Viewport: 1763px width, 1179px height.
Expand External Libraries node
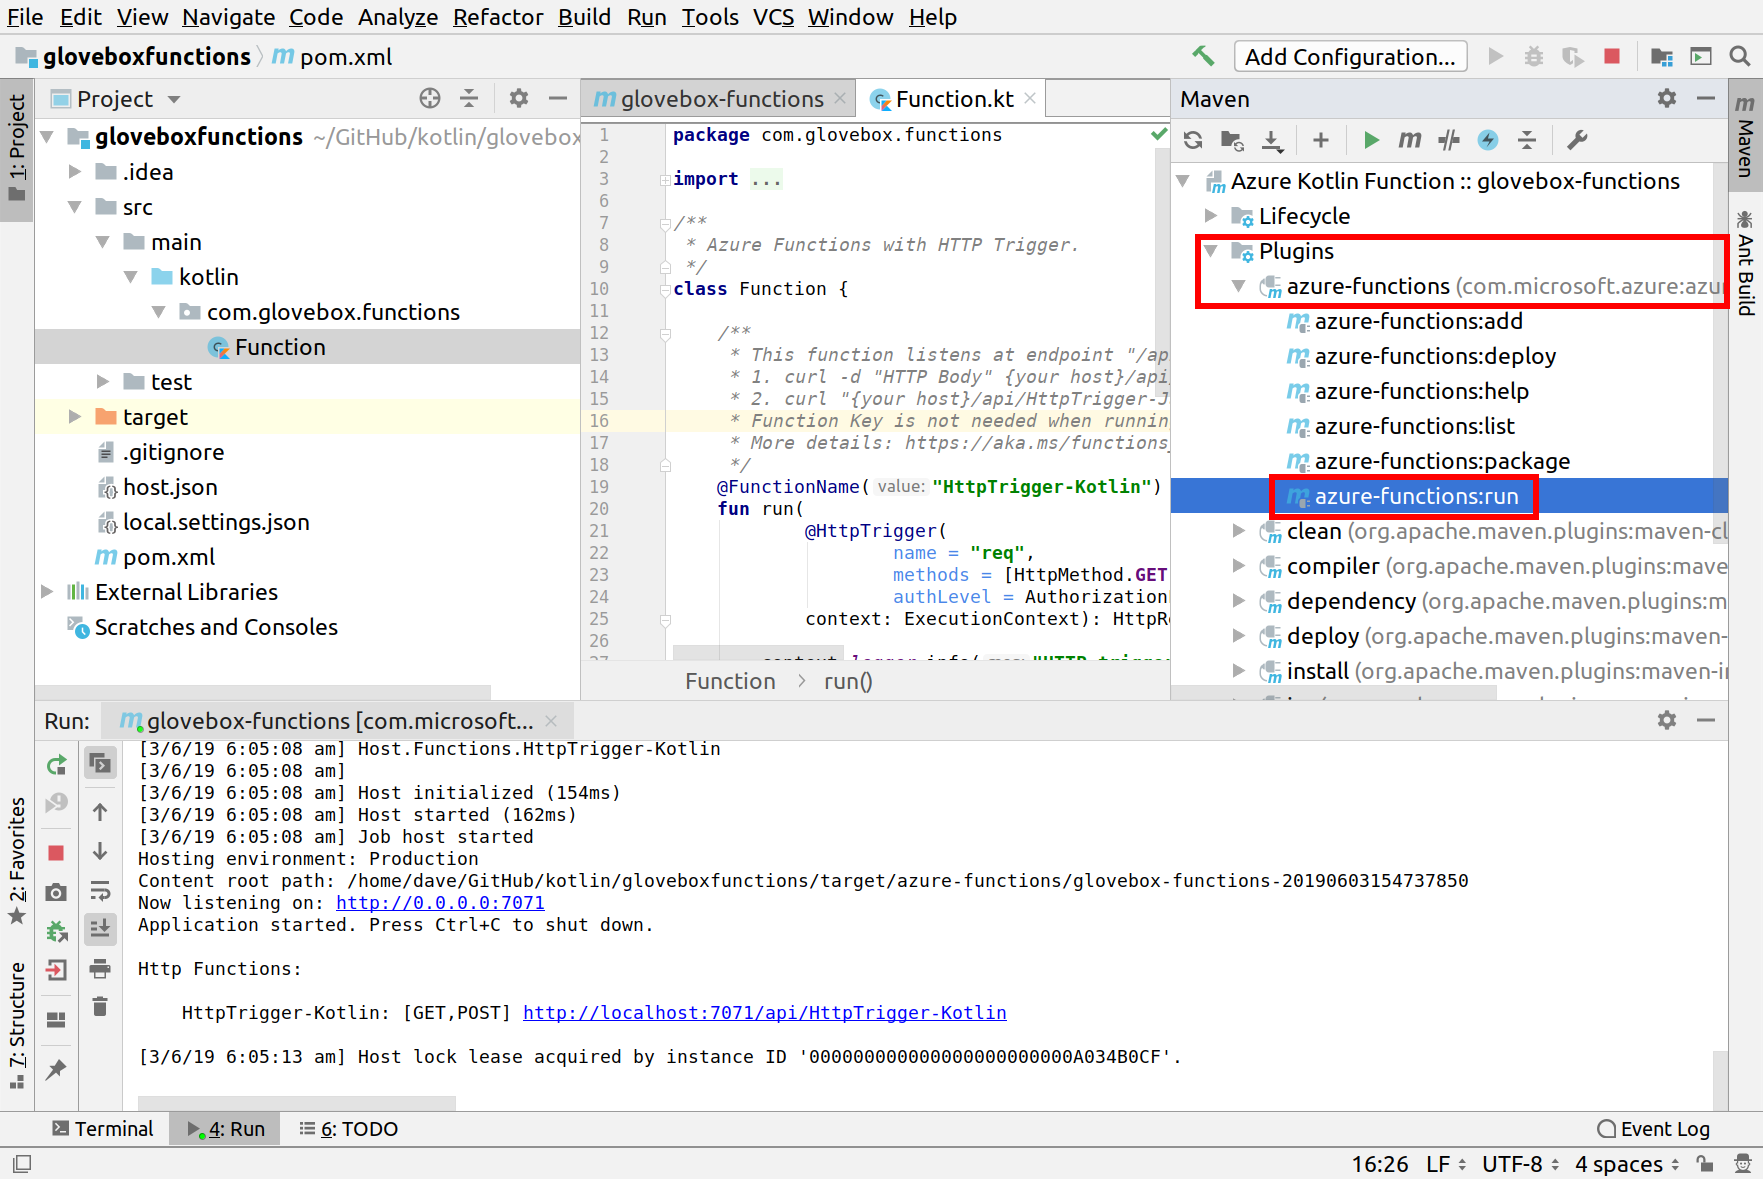tap(47, 592)
